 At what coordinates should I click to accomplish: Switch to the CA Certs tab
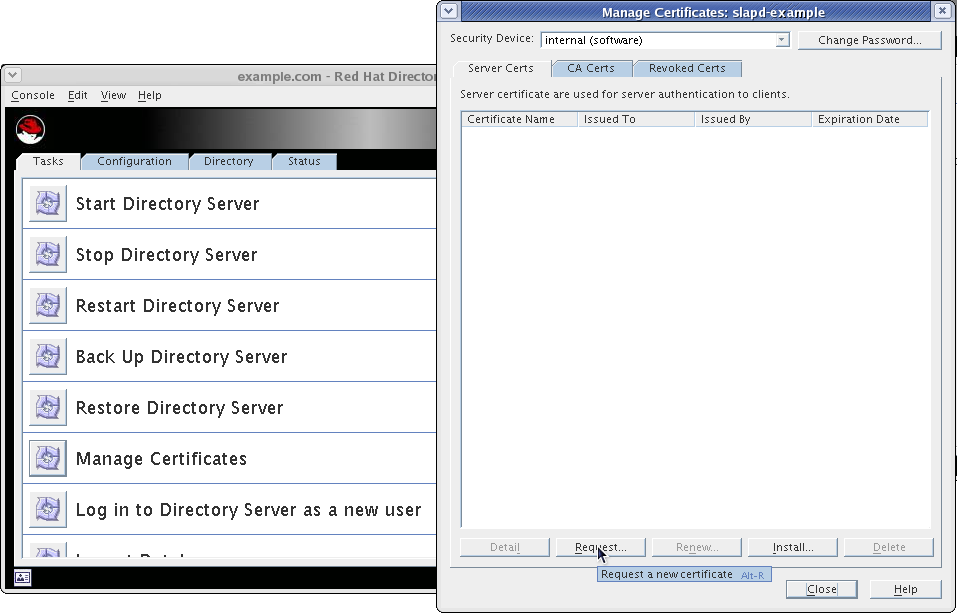[591, 68]
